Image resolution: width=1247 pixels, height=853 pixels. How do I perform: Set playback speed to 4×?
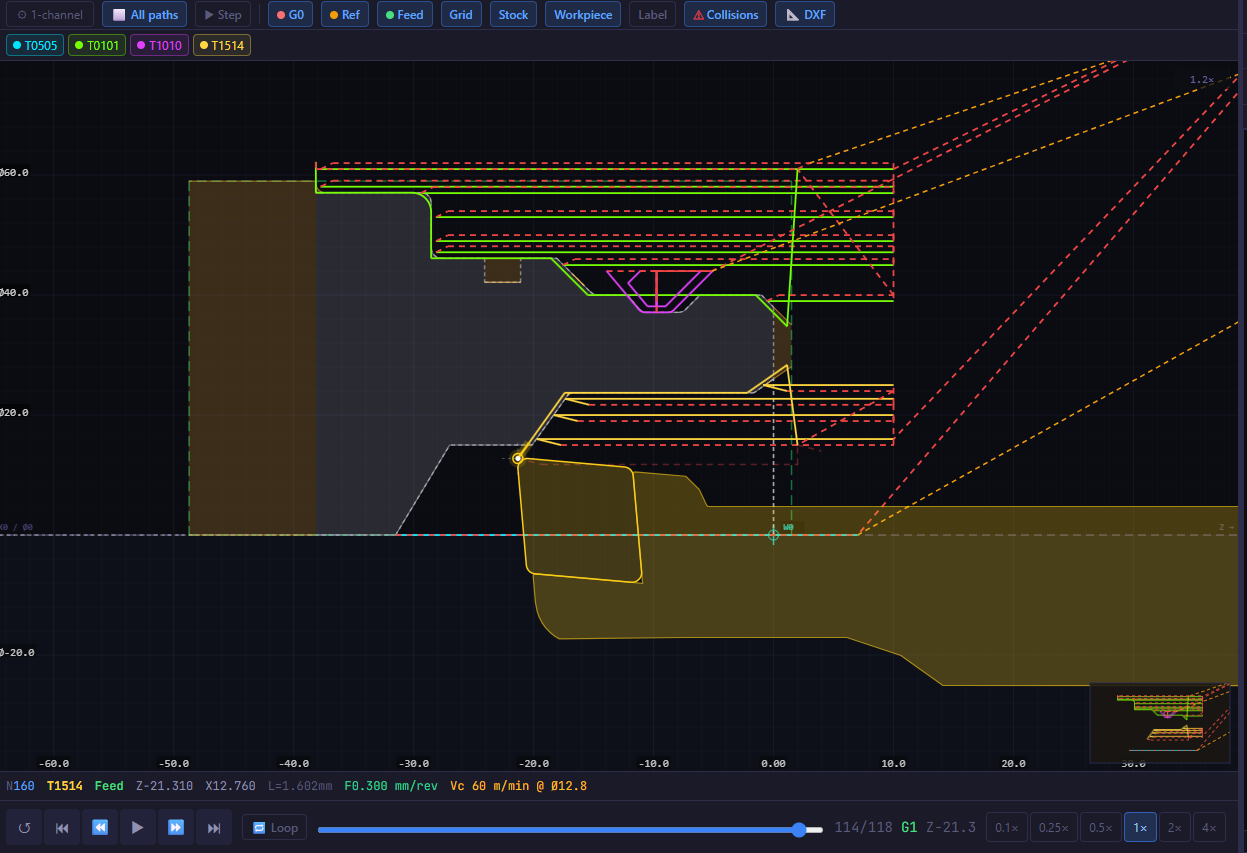pyautogui.click(x=1209, y=828)
